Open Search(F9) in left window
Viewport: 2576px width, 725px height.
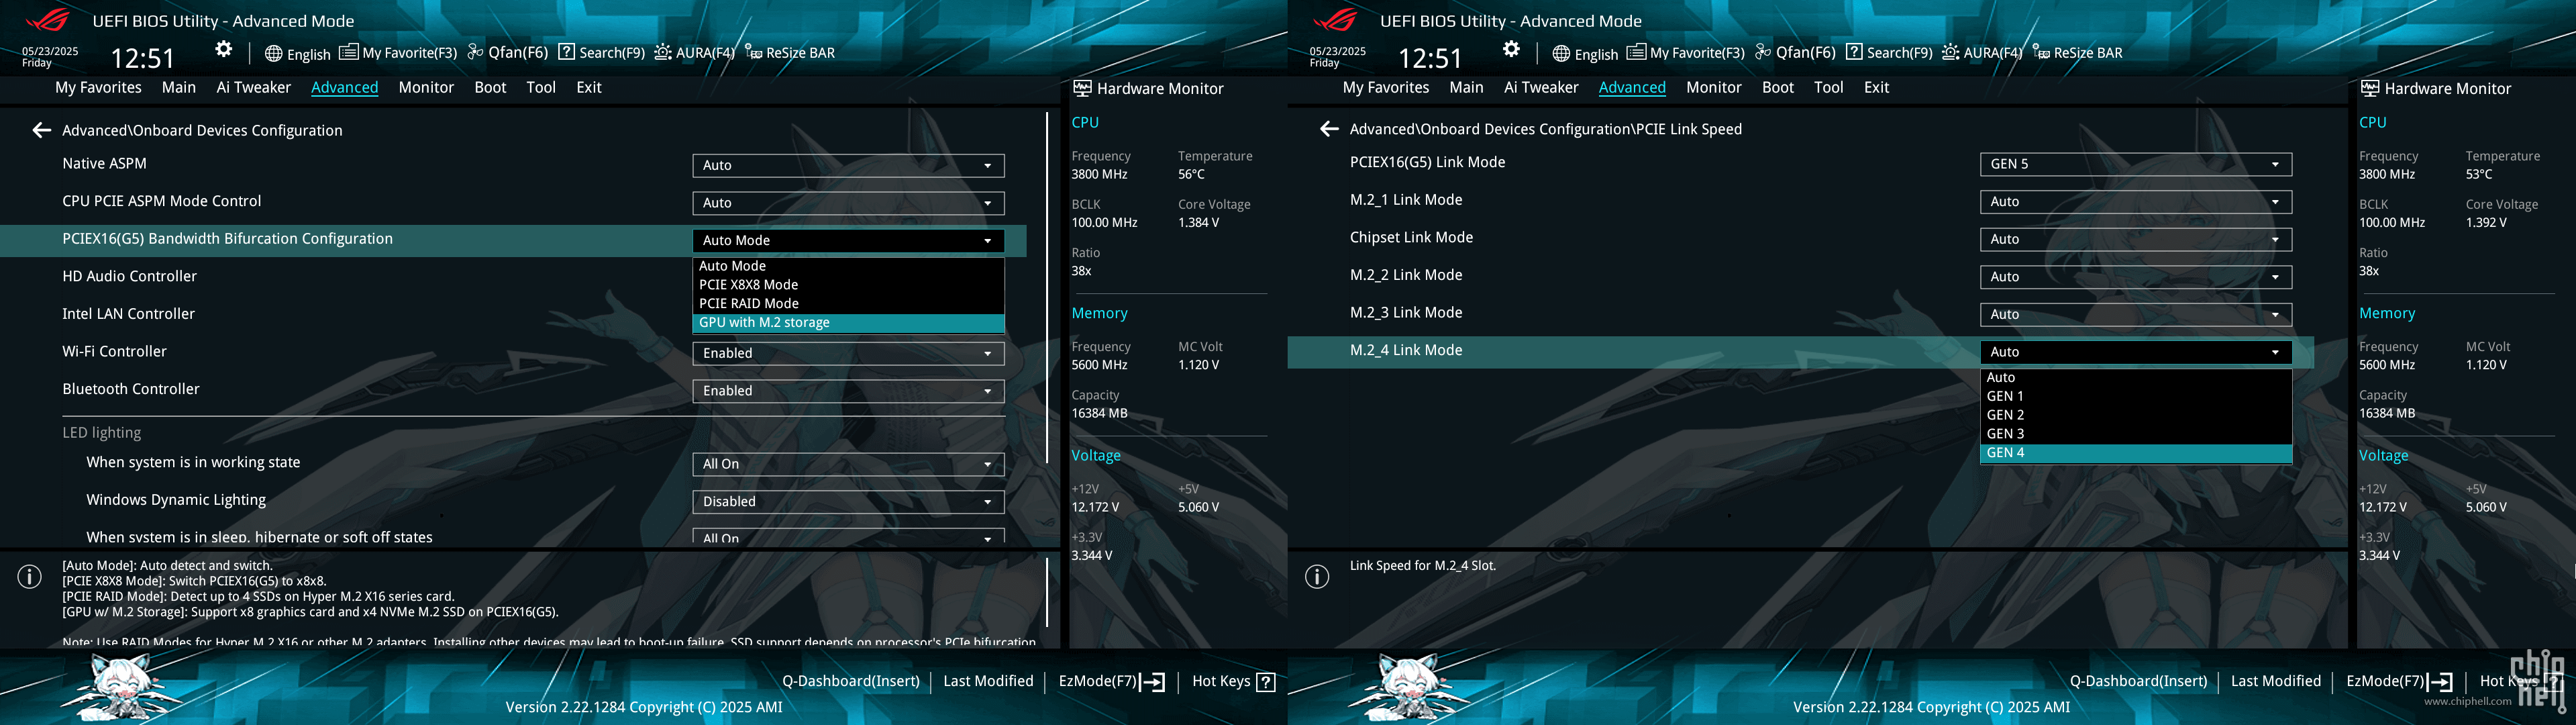(601, 53)
